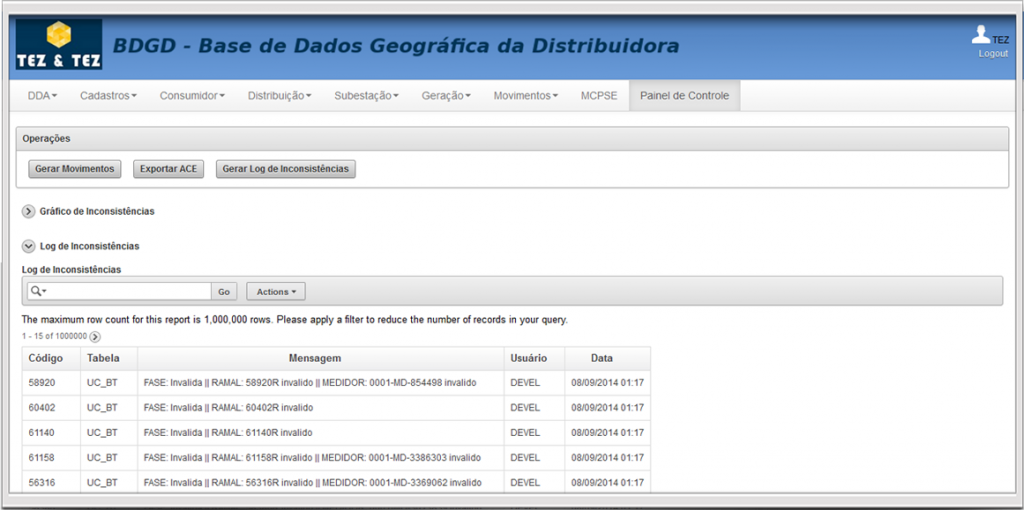The image size is (1024, 510).
Task: Sort by the Usuário column header
Action: [528, 359]
